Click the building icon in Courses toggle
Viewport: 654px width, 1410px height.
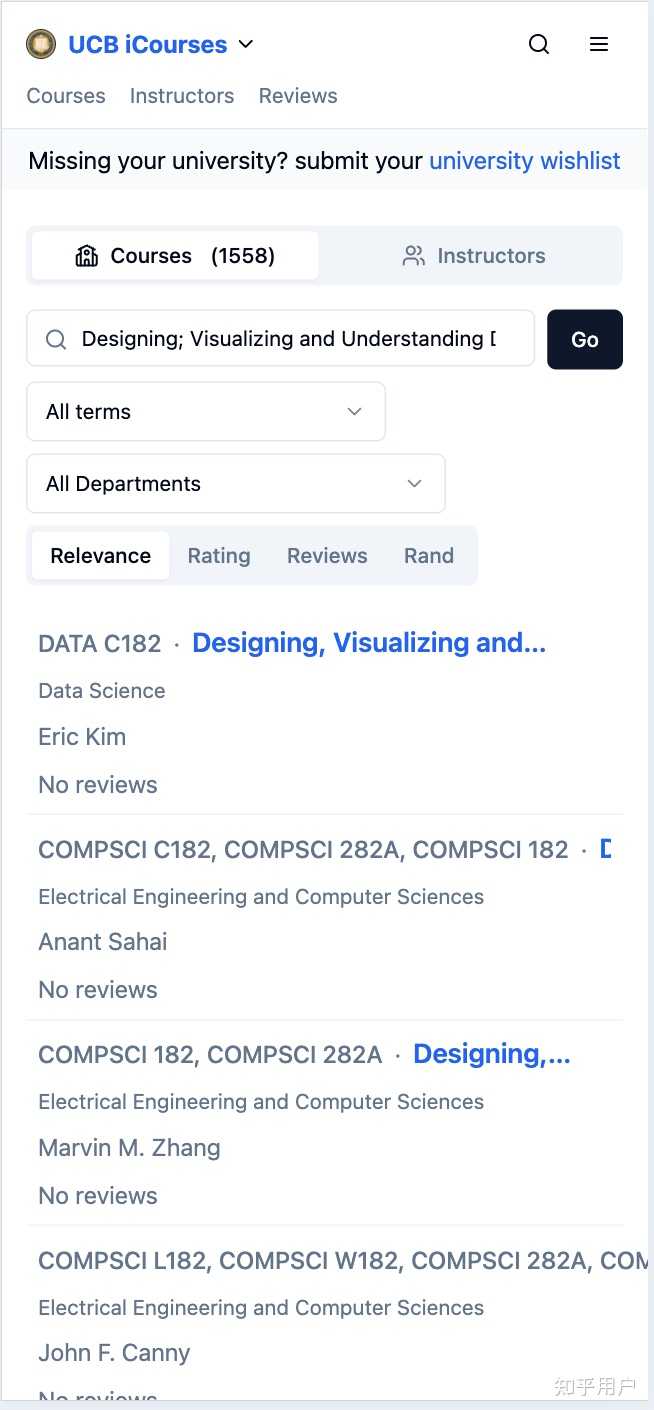click(x=87, y=256)
